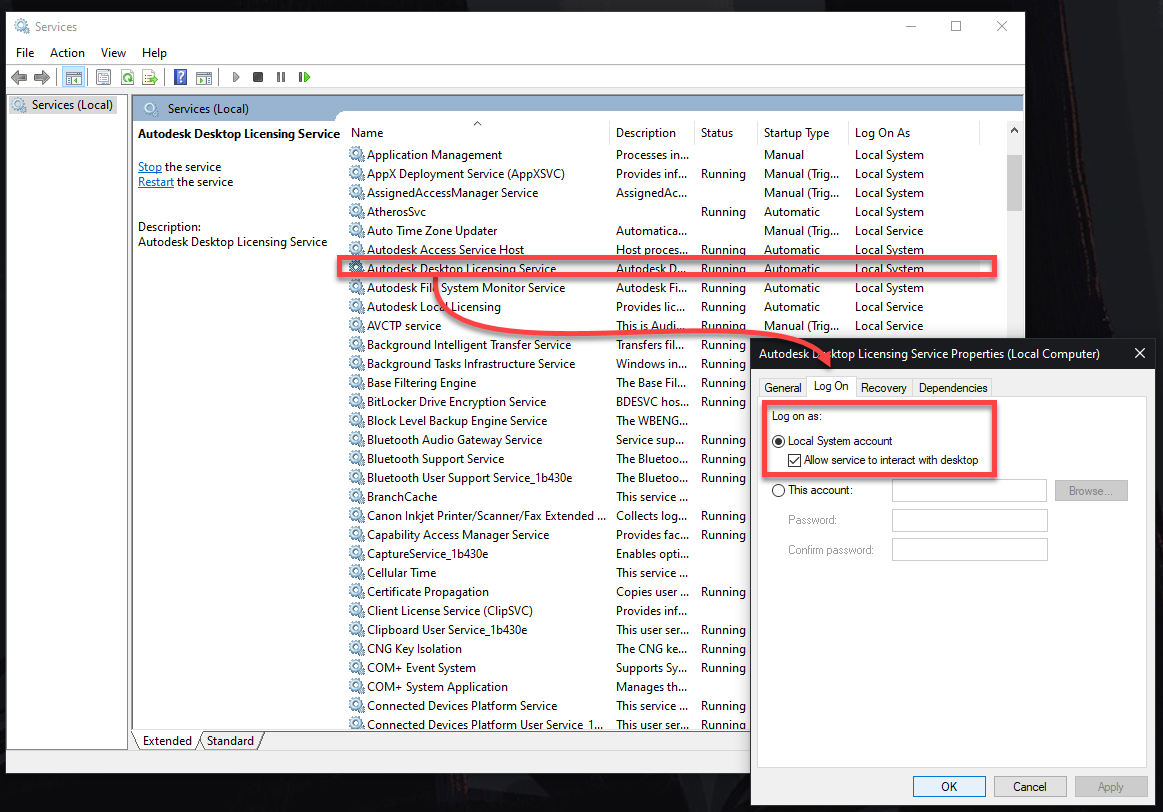Open the Action menu
This screenshot has width=1163, height=812.
tap(67, 53)
